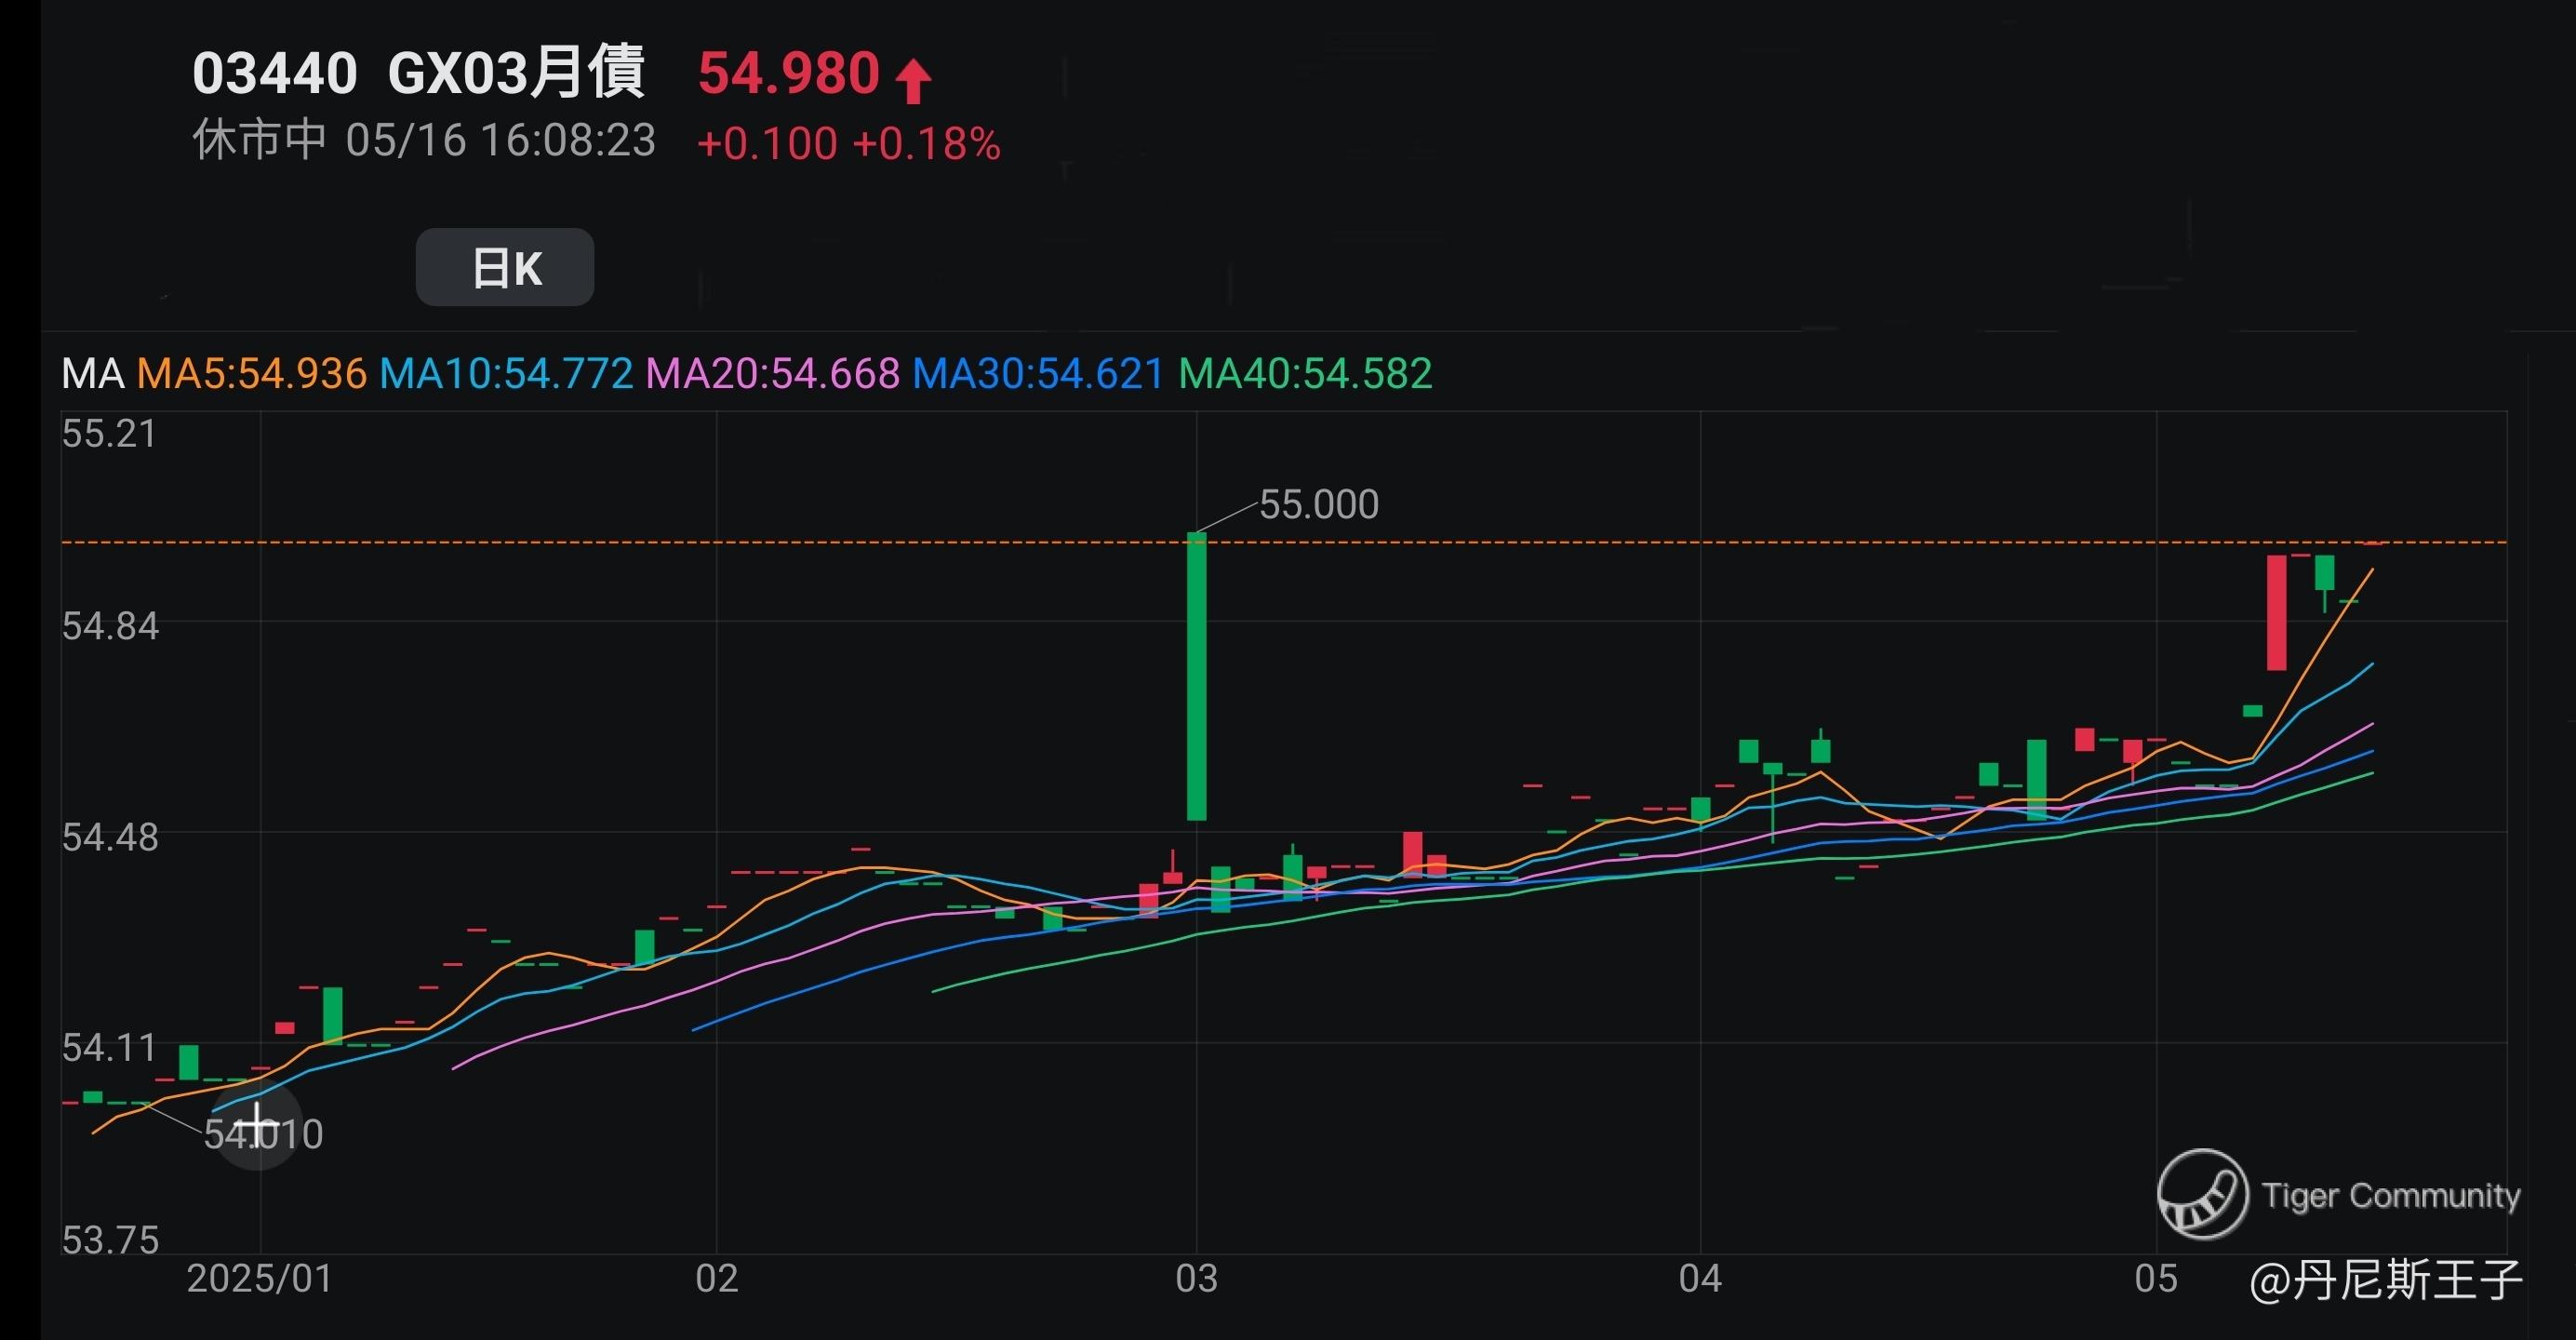Screen dimensions: 2576x1340
Task: Click the tall green March candlestick
Action: (1196, 676)
